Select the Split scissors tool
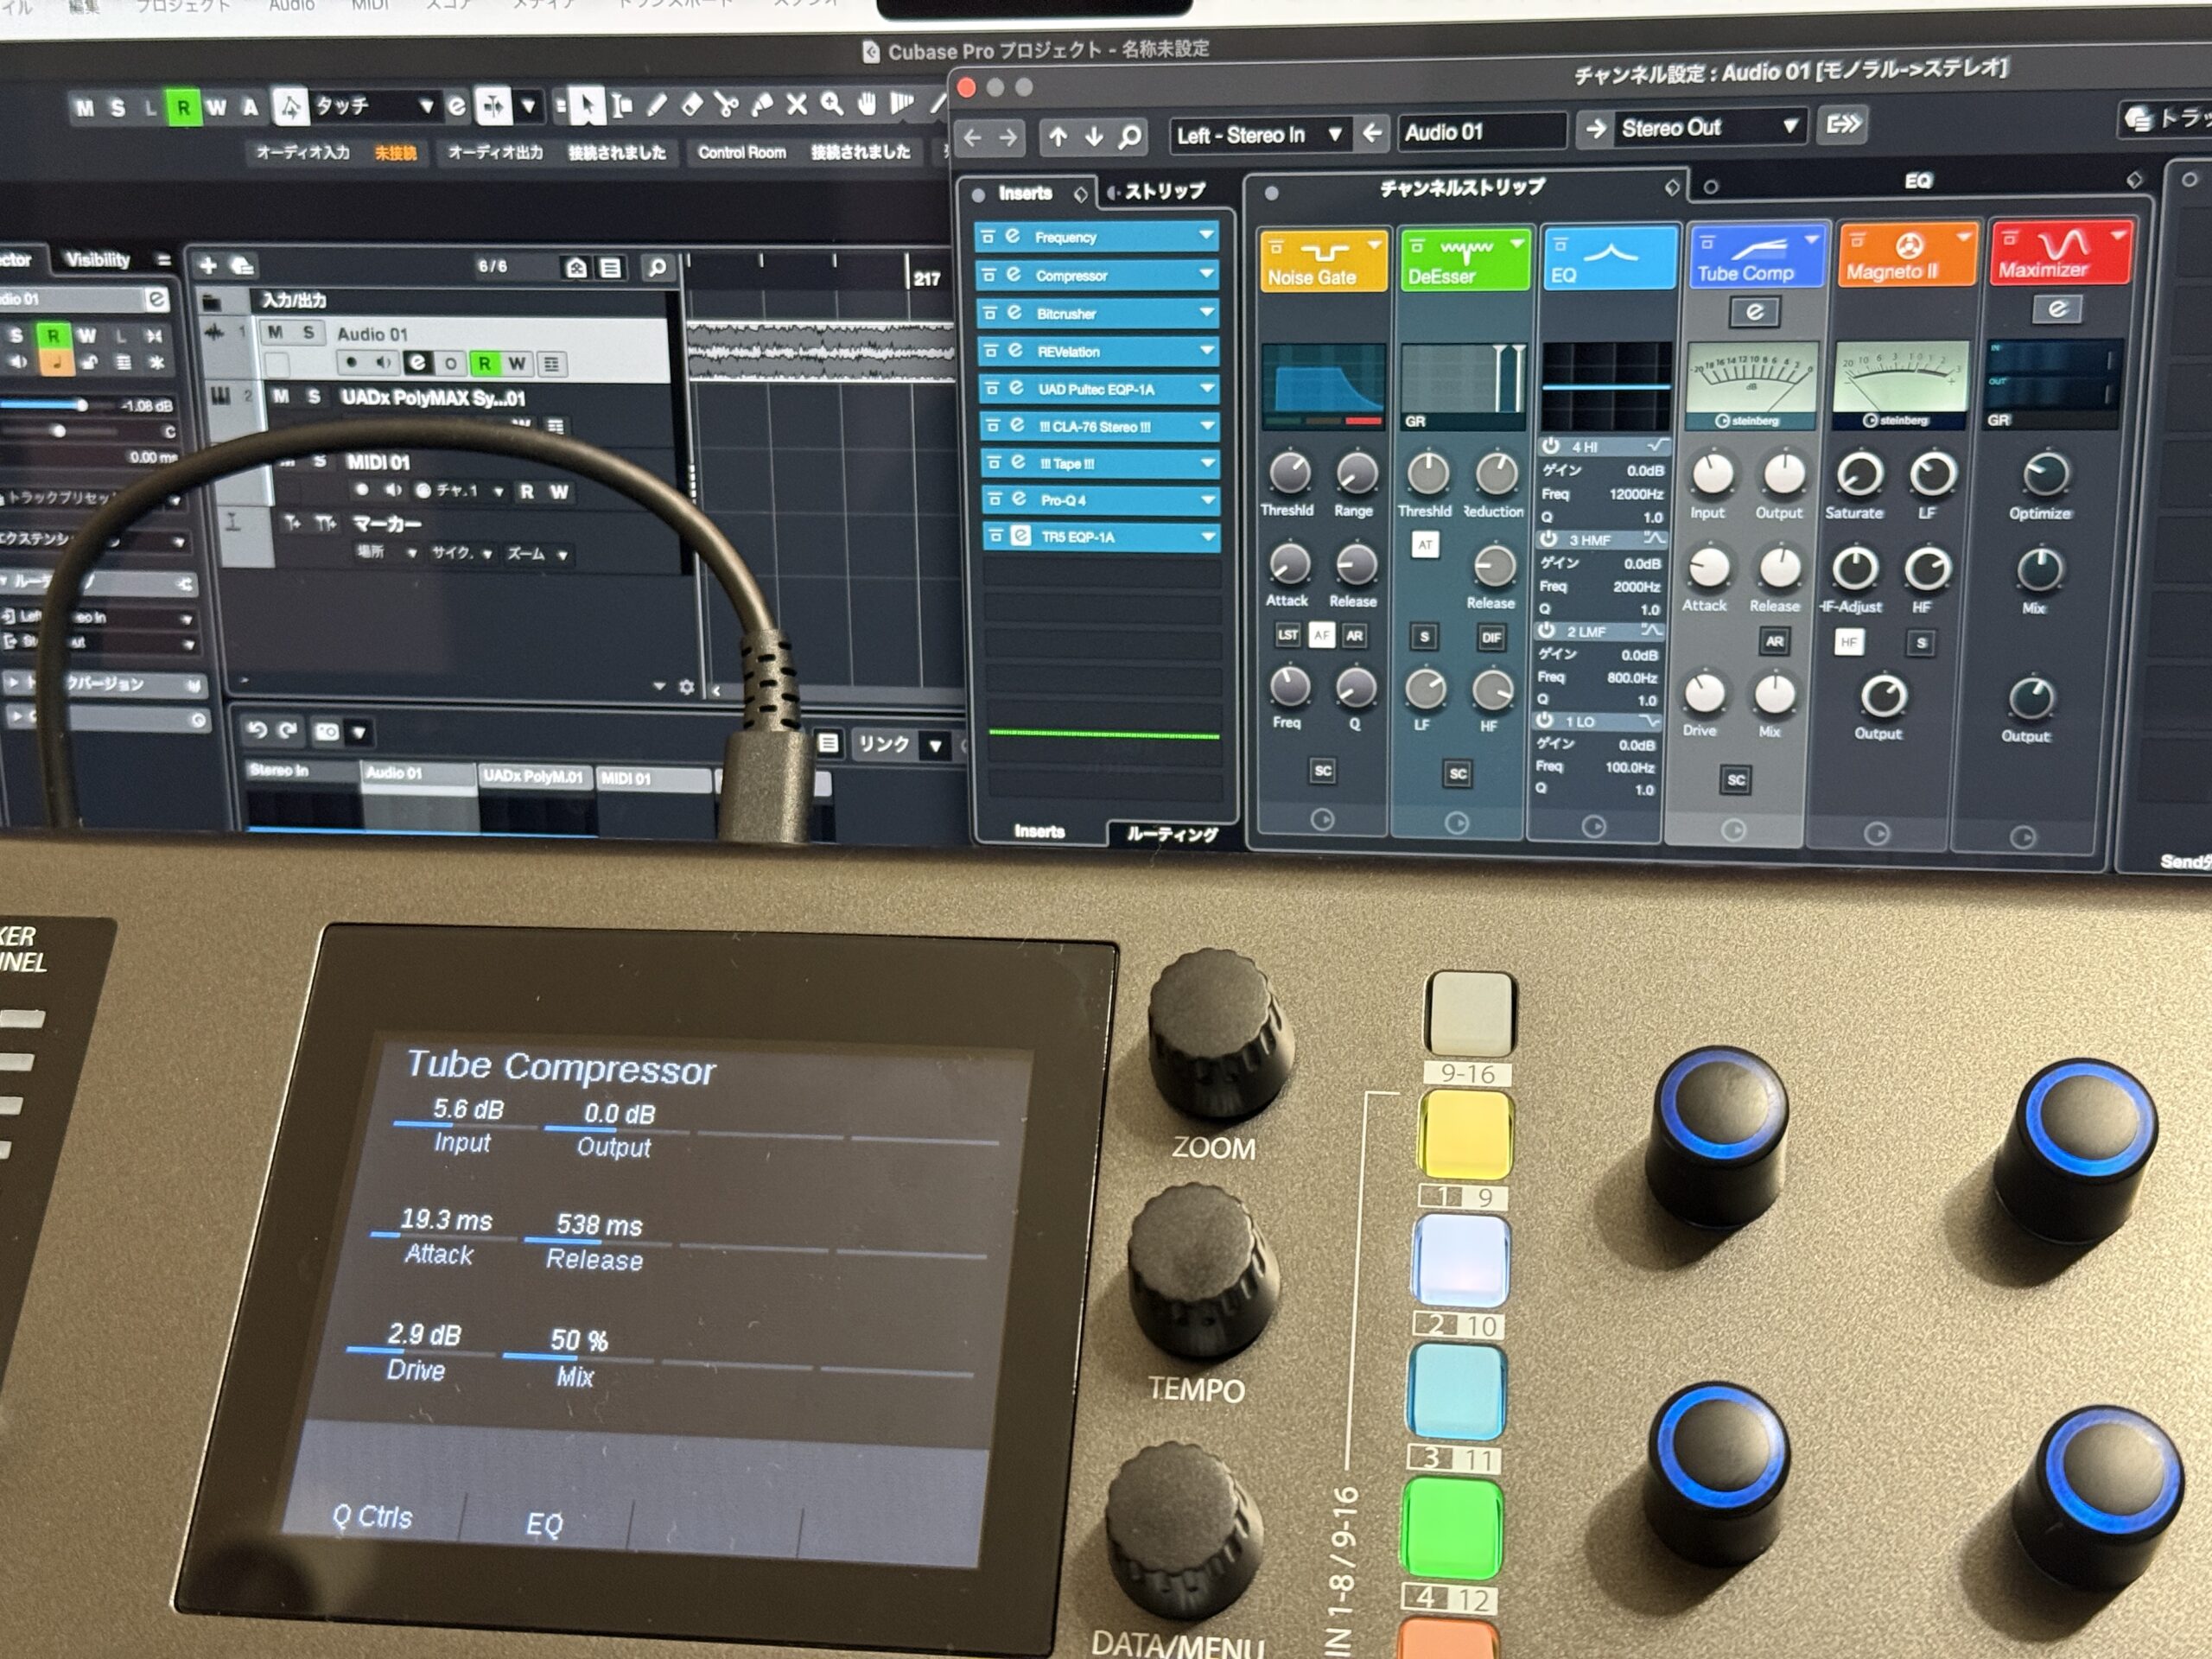 (x=727, y=105)
